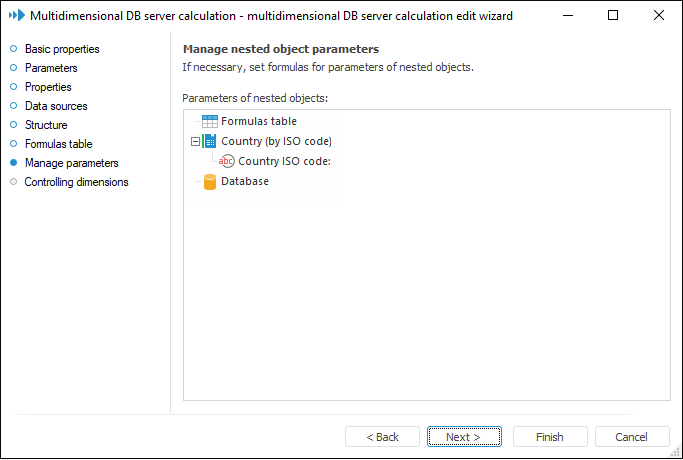This screenshot has height=460, width=683.
Task: Select Database in nested objects tree
Action: tap(244, 181)
